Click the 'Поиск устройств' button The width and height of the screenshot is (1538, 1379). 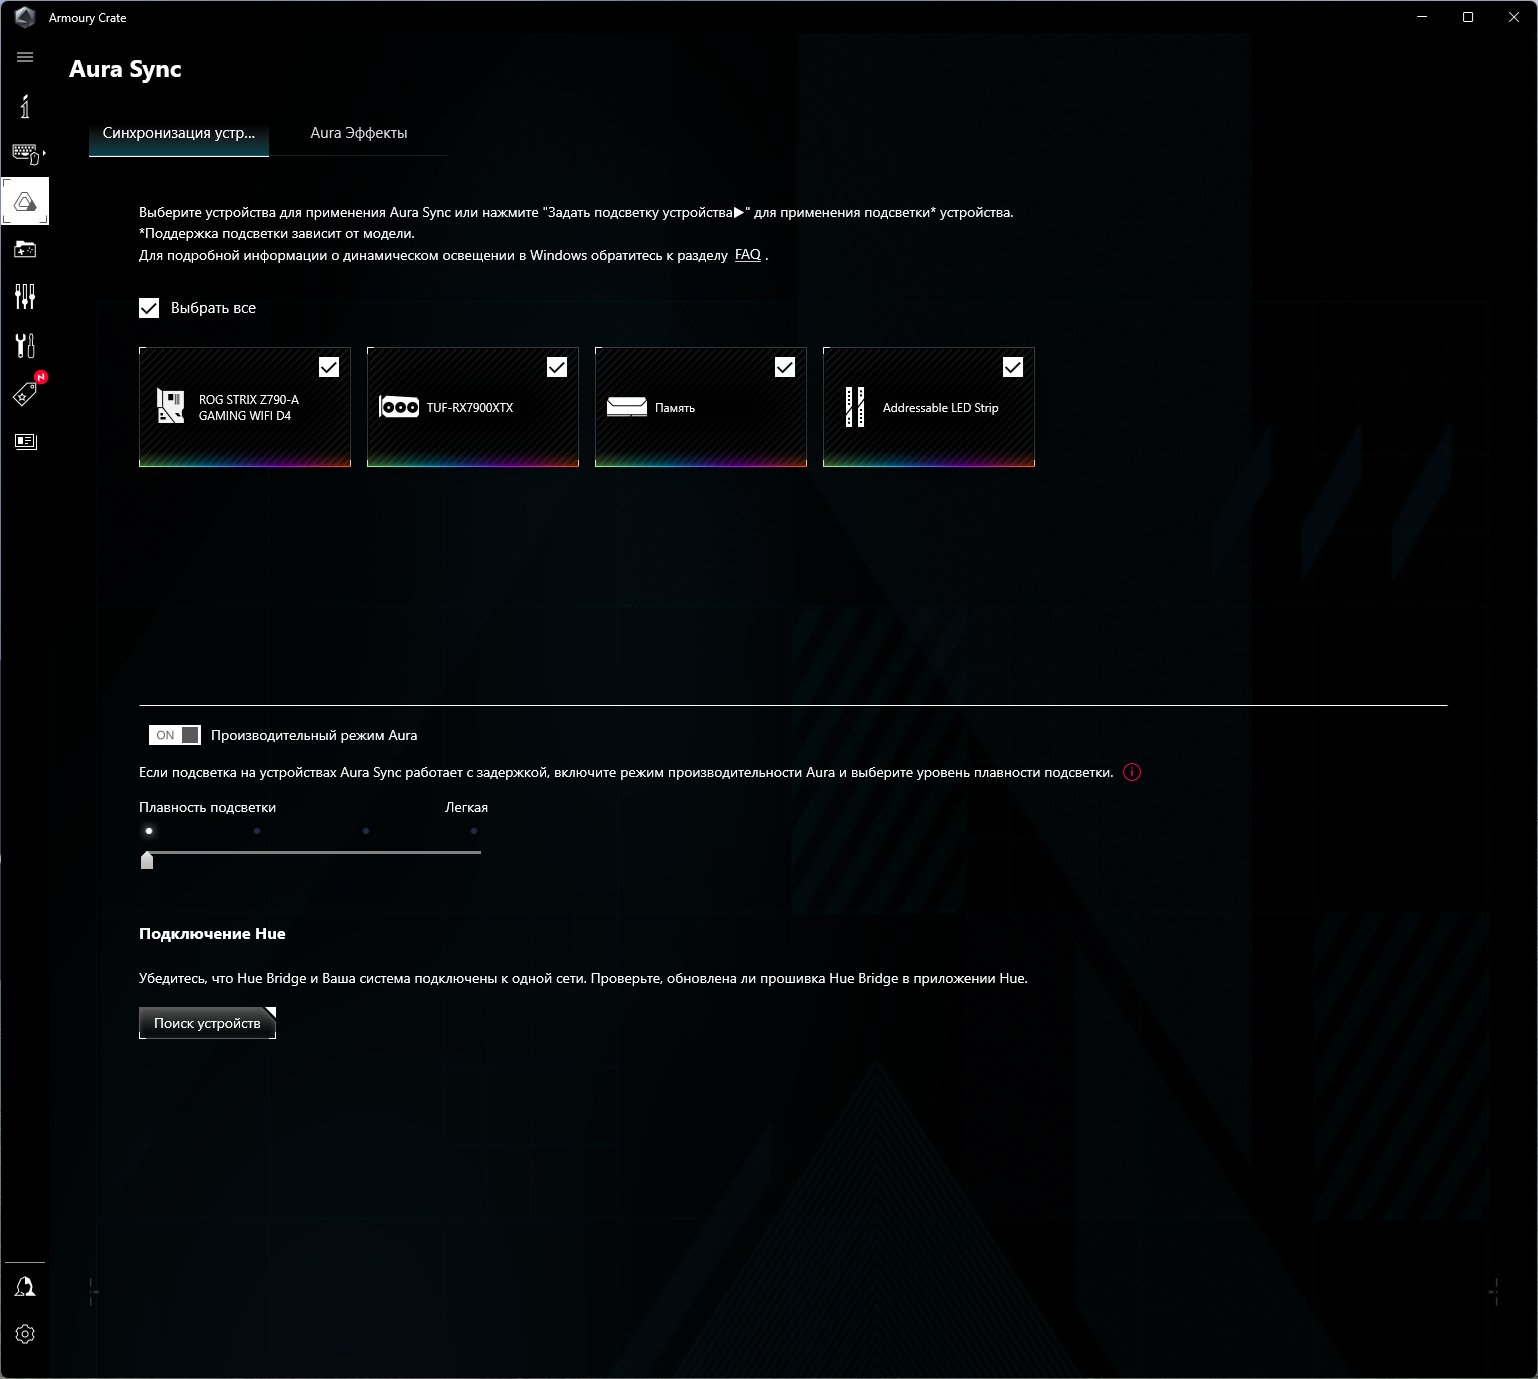point(207,1023)
